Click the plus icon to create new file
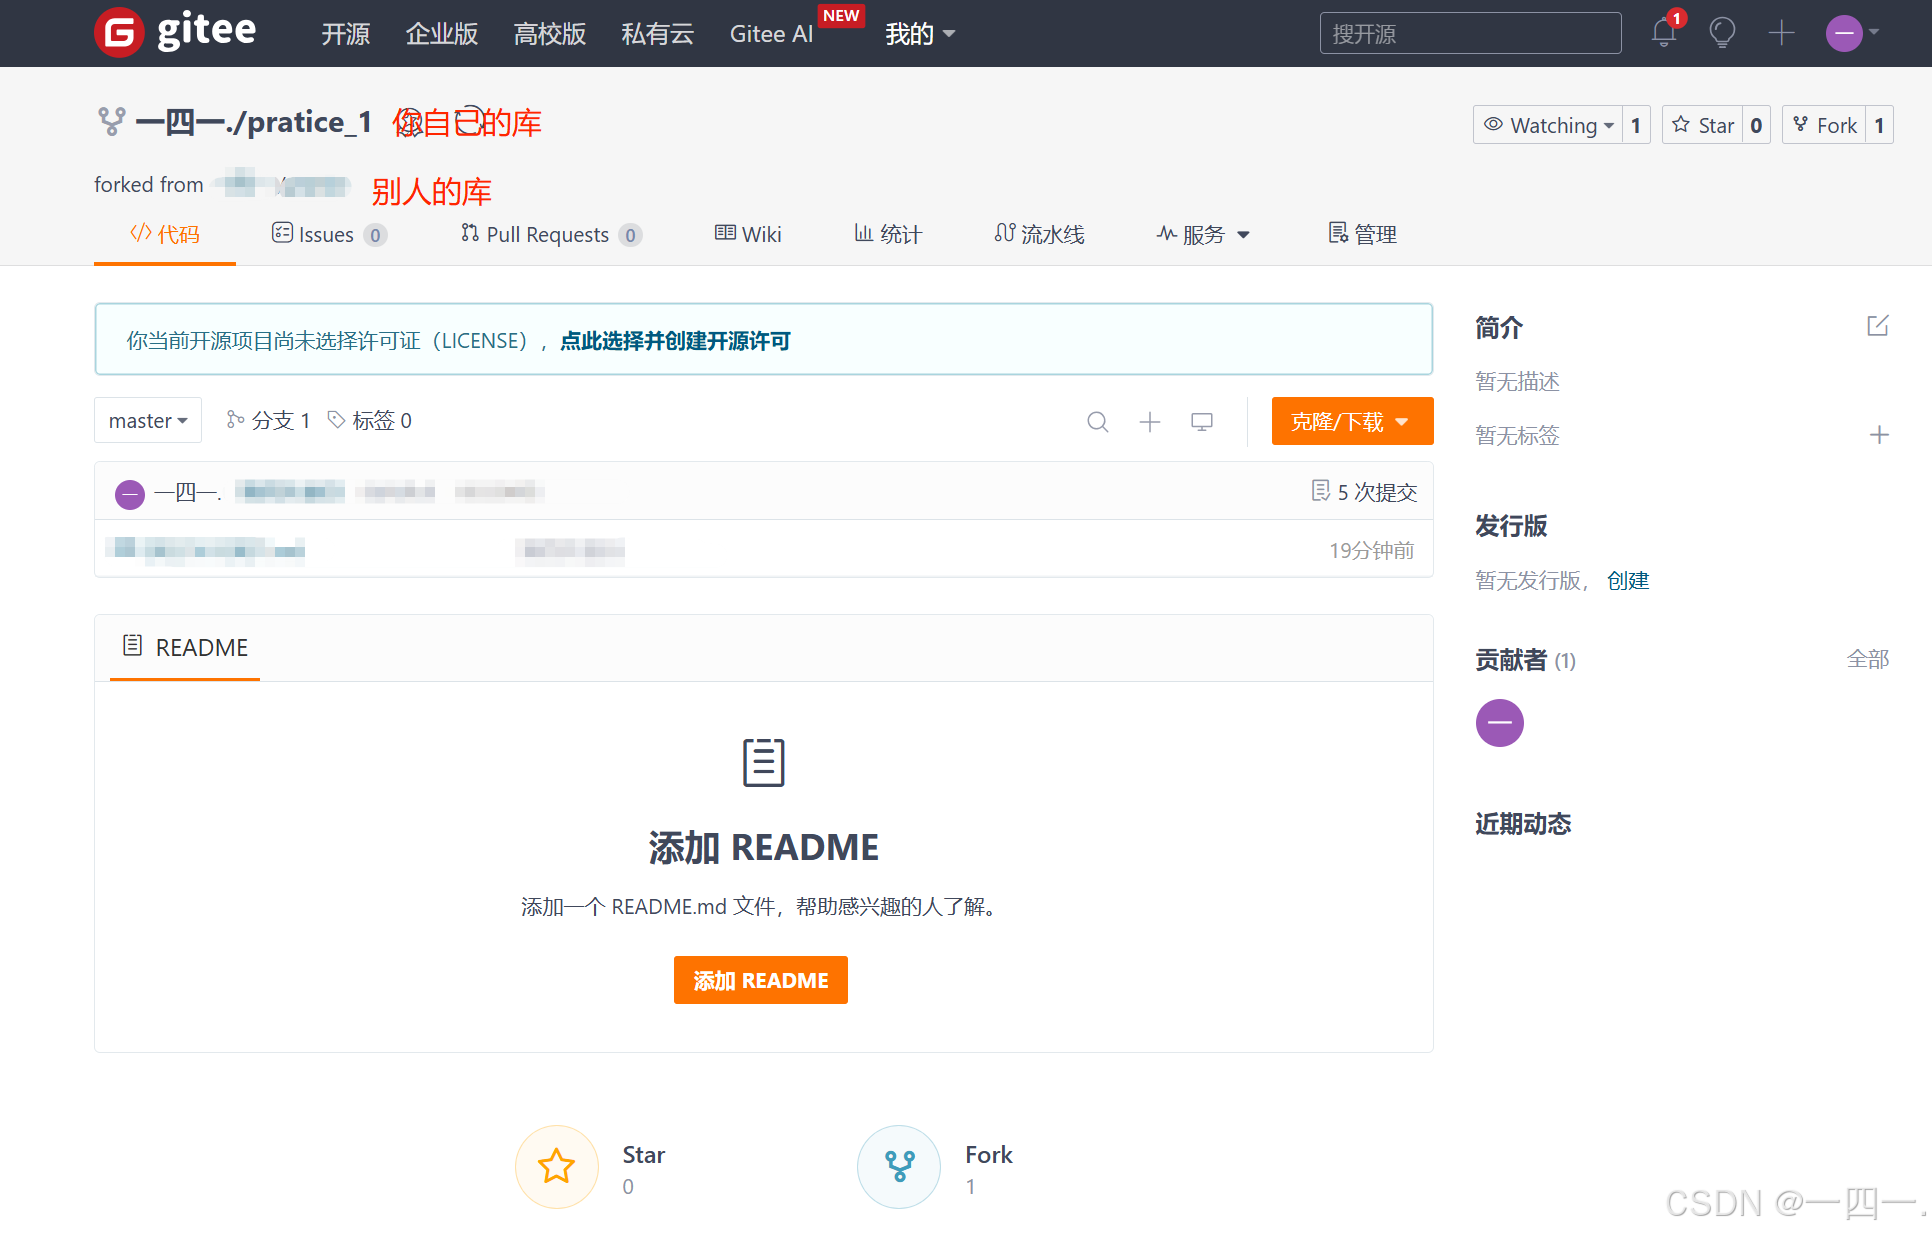Screen dimensions: 1932x1235 coord(1150,421)
